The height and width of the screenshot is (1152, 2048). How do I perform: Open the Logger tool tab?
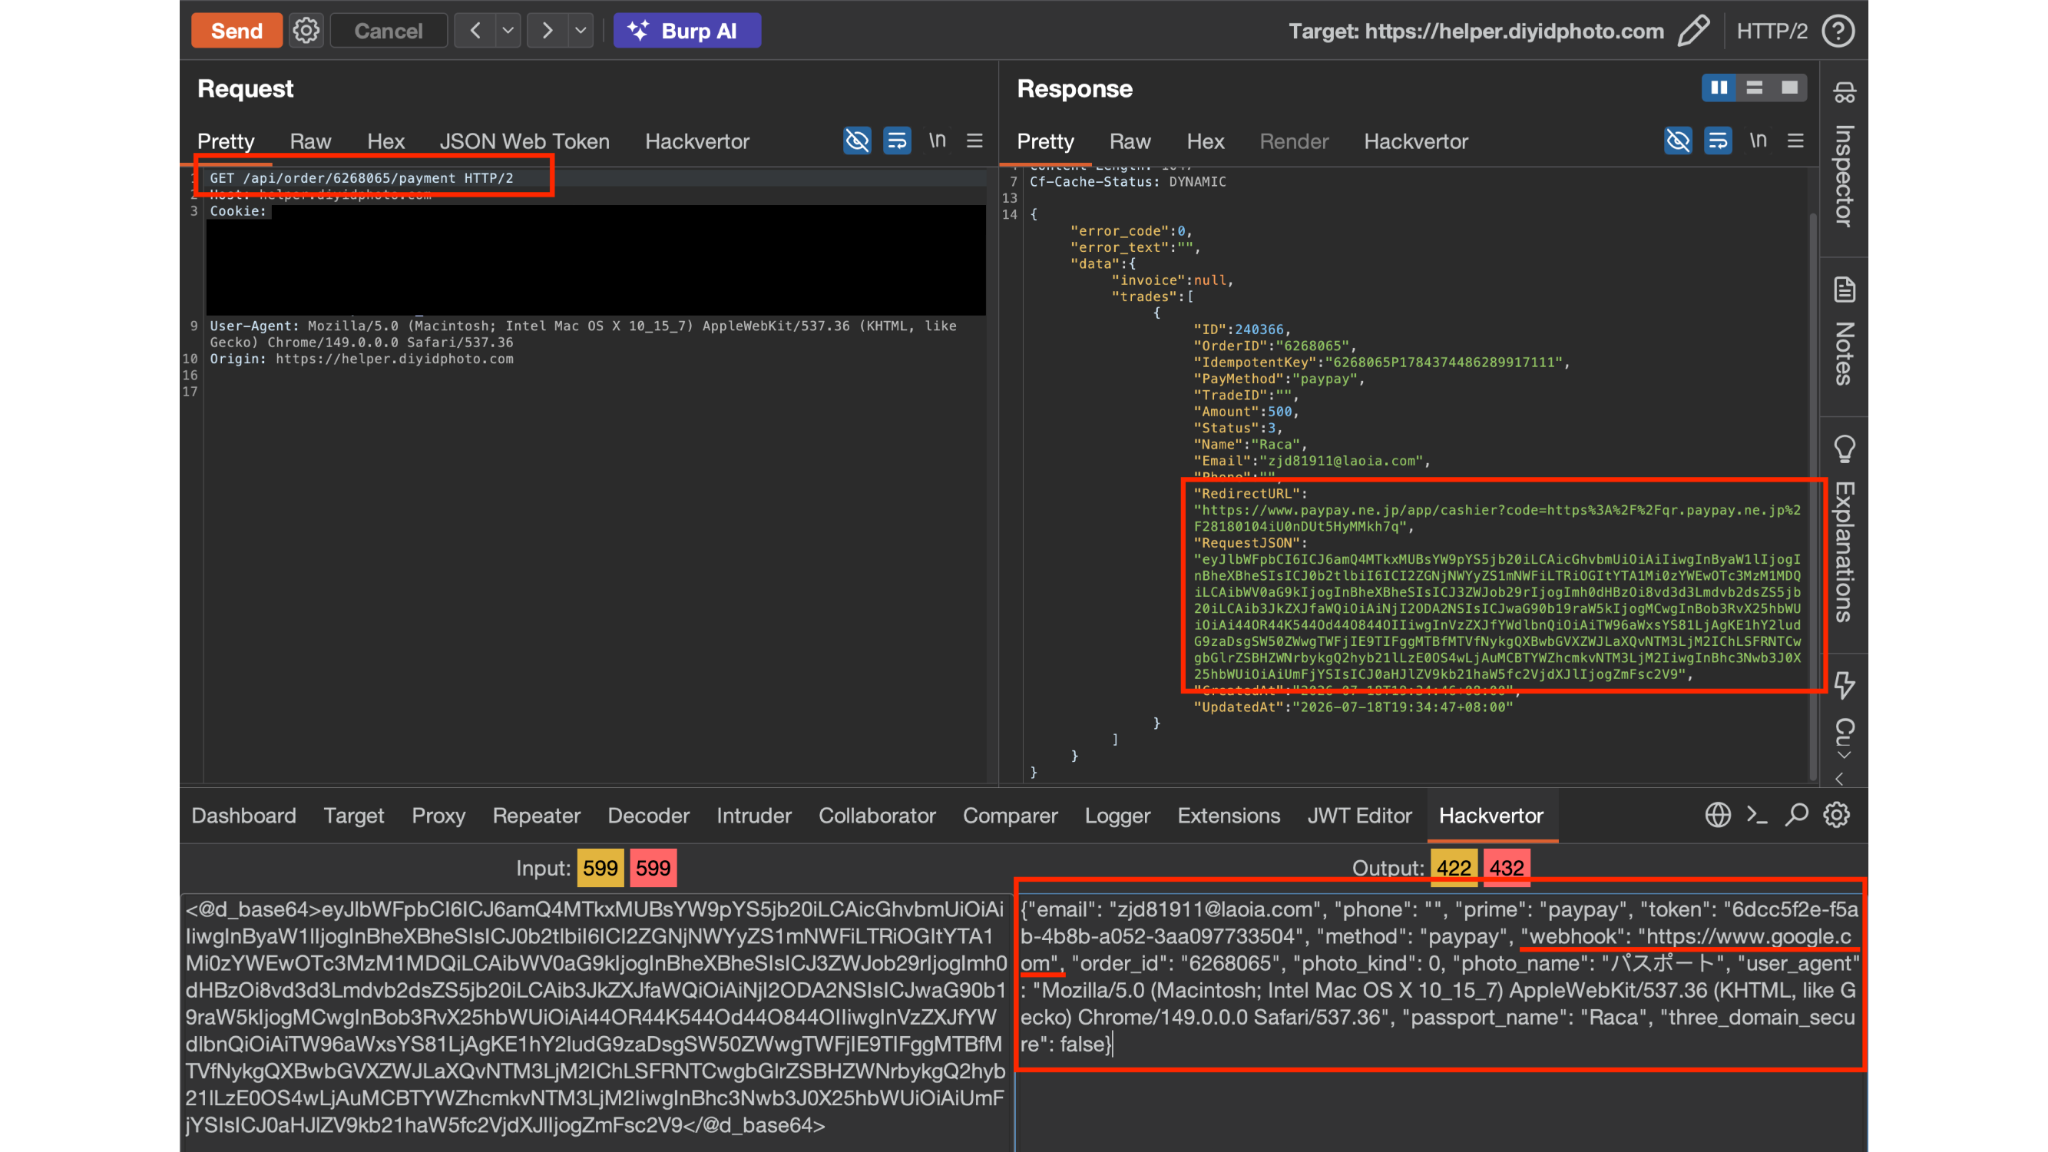point(1118,816)
